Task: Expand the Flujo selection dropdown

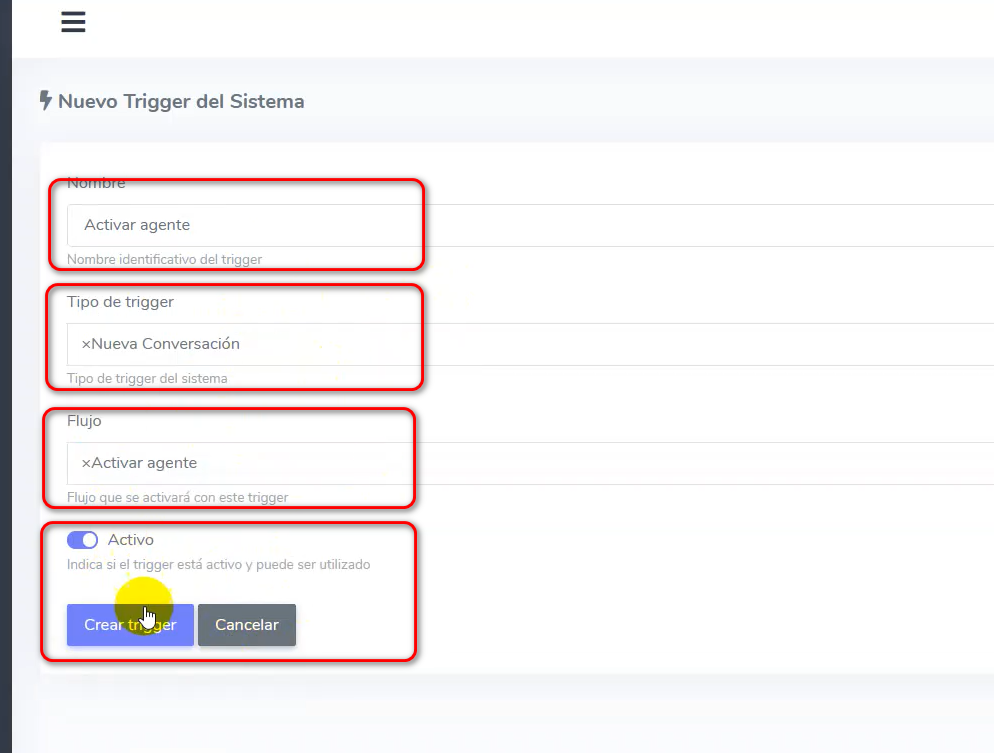Action: 600,463
